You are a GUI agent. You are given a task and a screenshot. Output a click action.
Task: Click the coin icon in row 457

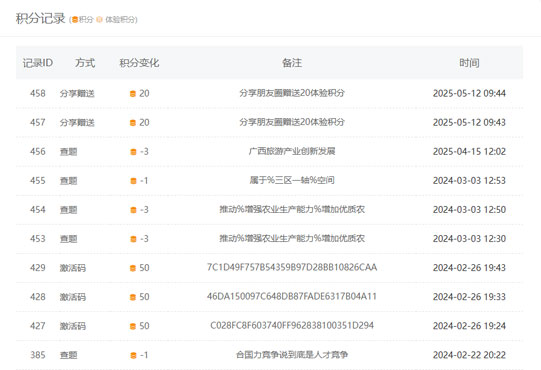pos(132,123)
